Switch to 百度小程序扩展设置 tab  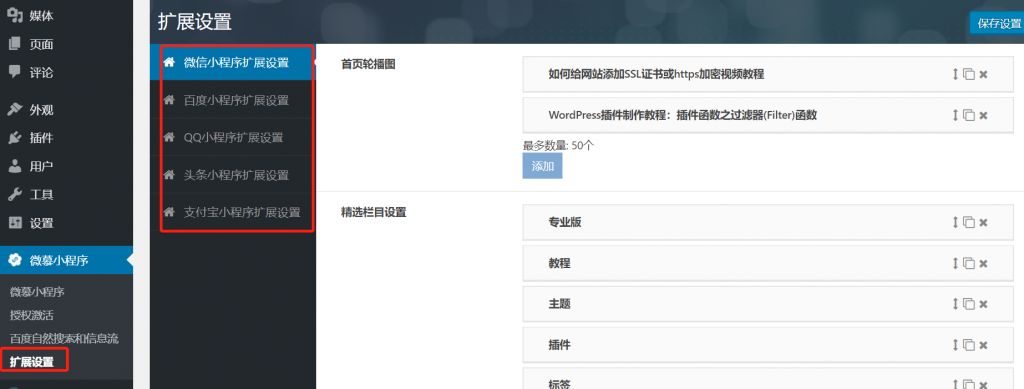[x=232, y=100]
